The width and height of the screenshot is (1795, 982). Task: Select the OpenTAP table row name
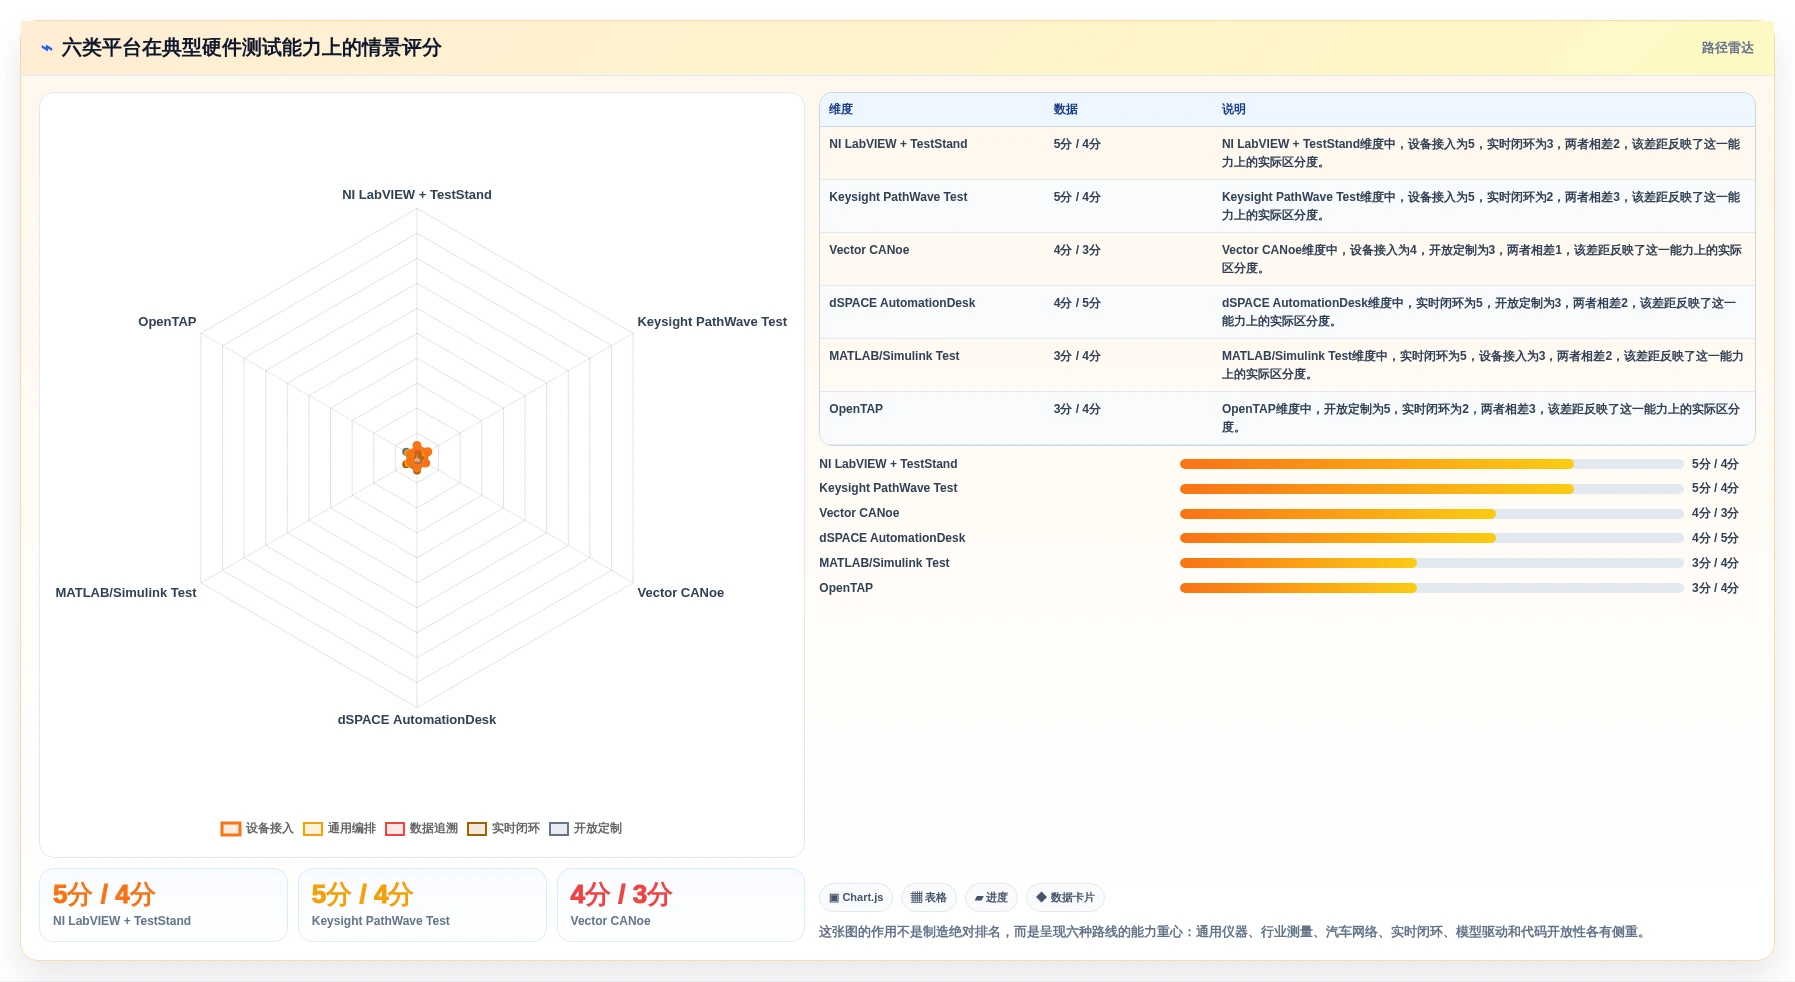click(x=856, y=409)
